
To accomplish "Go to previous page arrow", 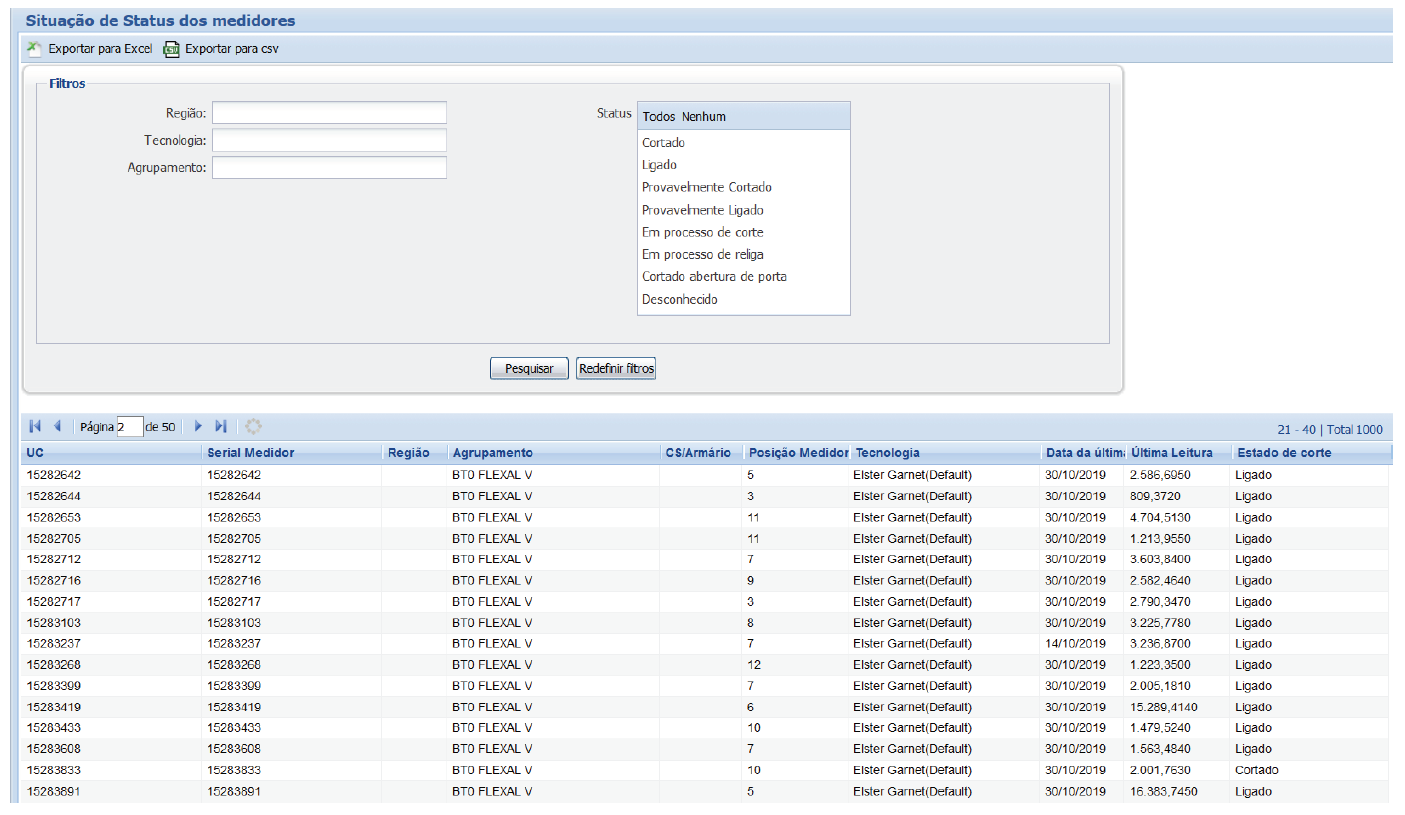I will coord(57,427).
